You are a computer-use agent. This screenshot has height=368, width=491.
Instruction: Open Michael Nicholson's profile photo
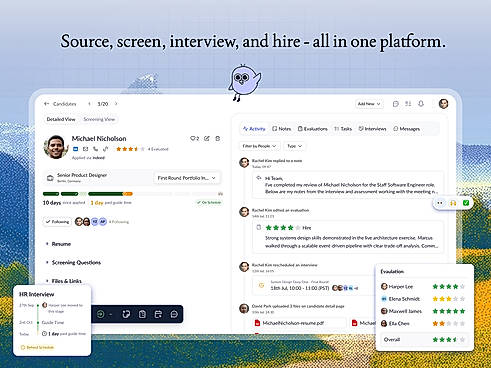tap(55, 147)
